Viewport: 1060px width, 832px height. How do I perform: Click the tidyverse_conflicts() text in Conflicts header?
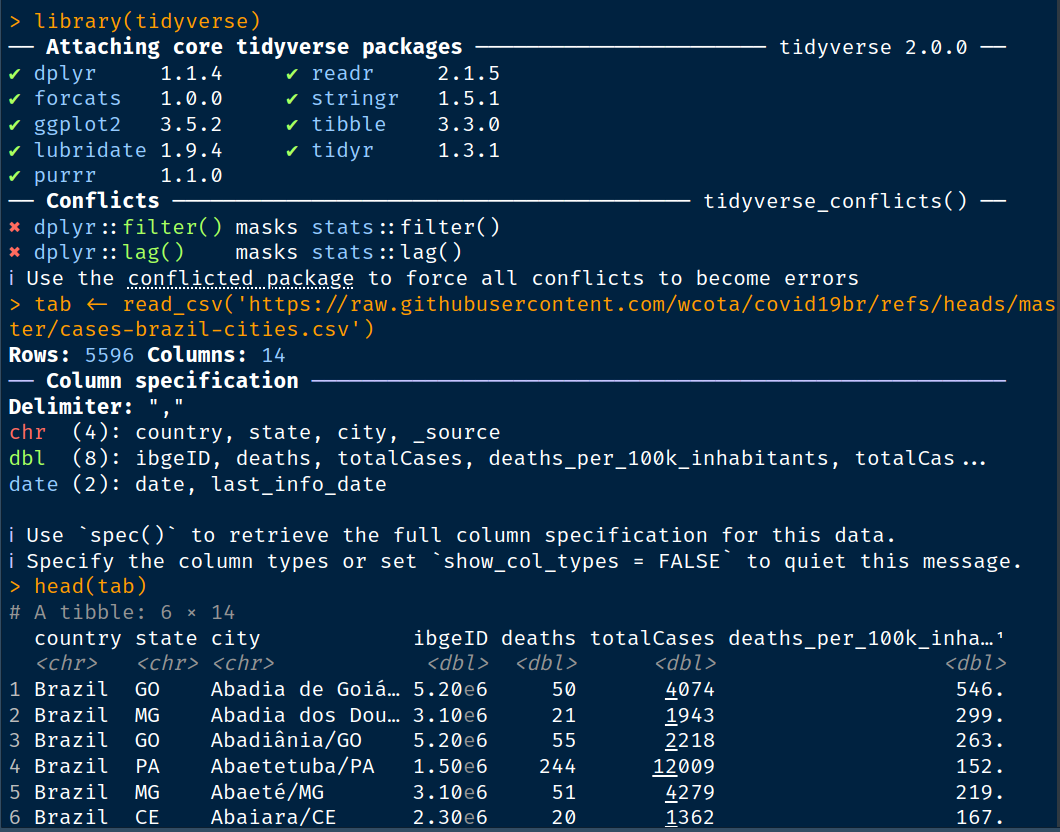tap(835, 202)
